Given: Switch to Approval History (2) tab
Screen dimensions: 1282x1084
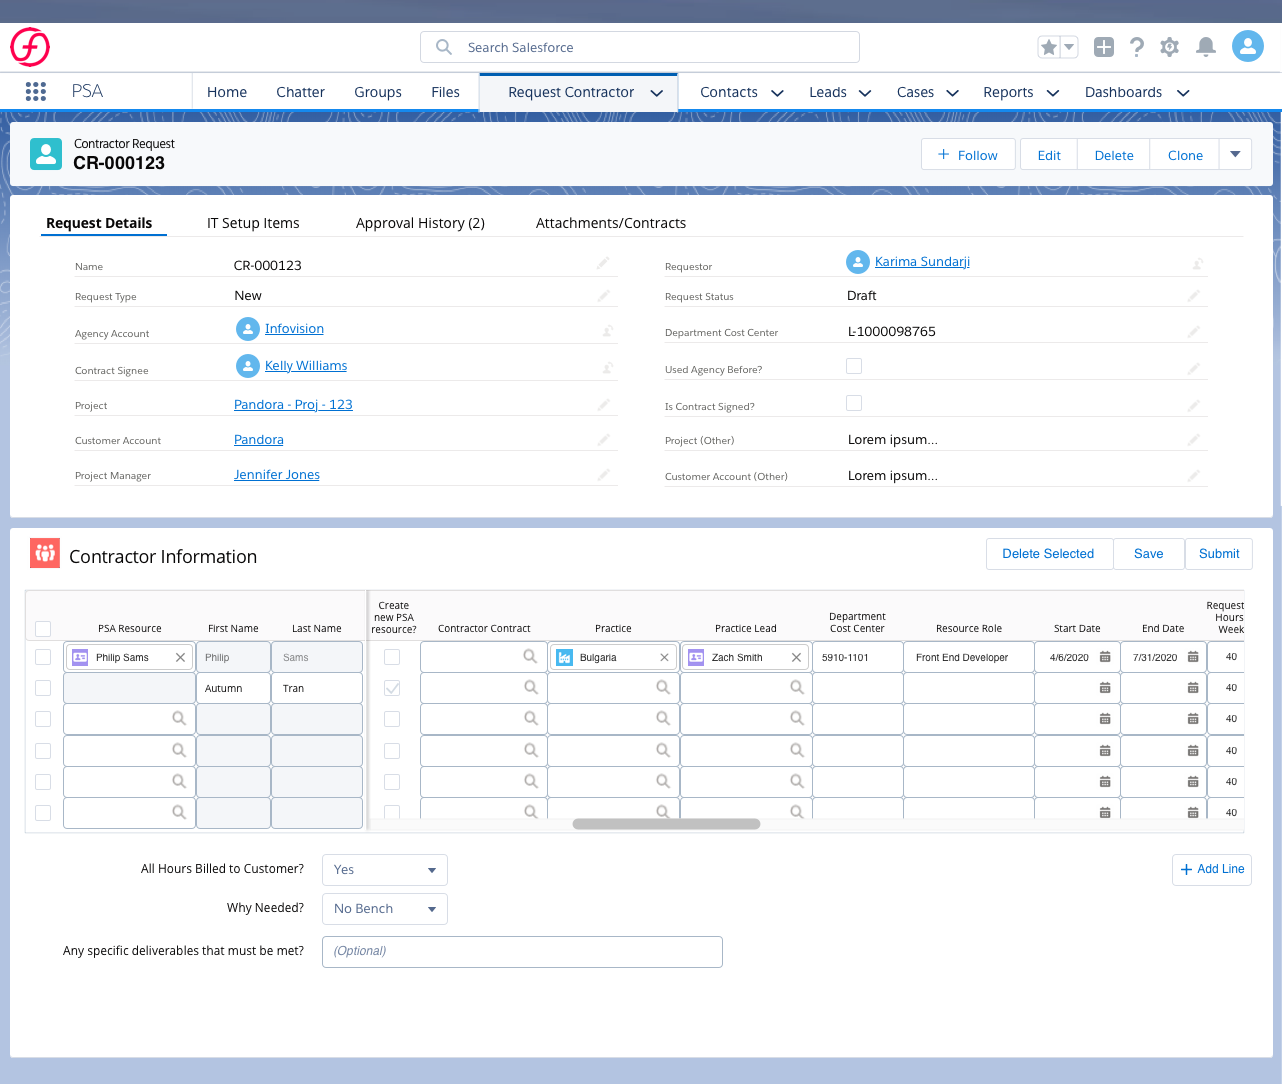Looking at the screenshot, I should coord(420,223).
